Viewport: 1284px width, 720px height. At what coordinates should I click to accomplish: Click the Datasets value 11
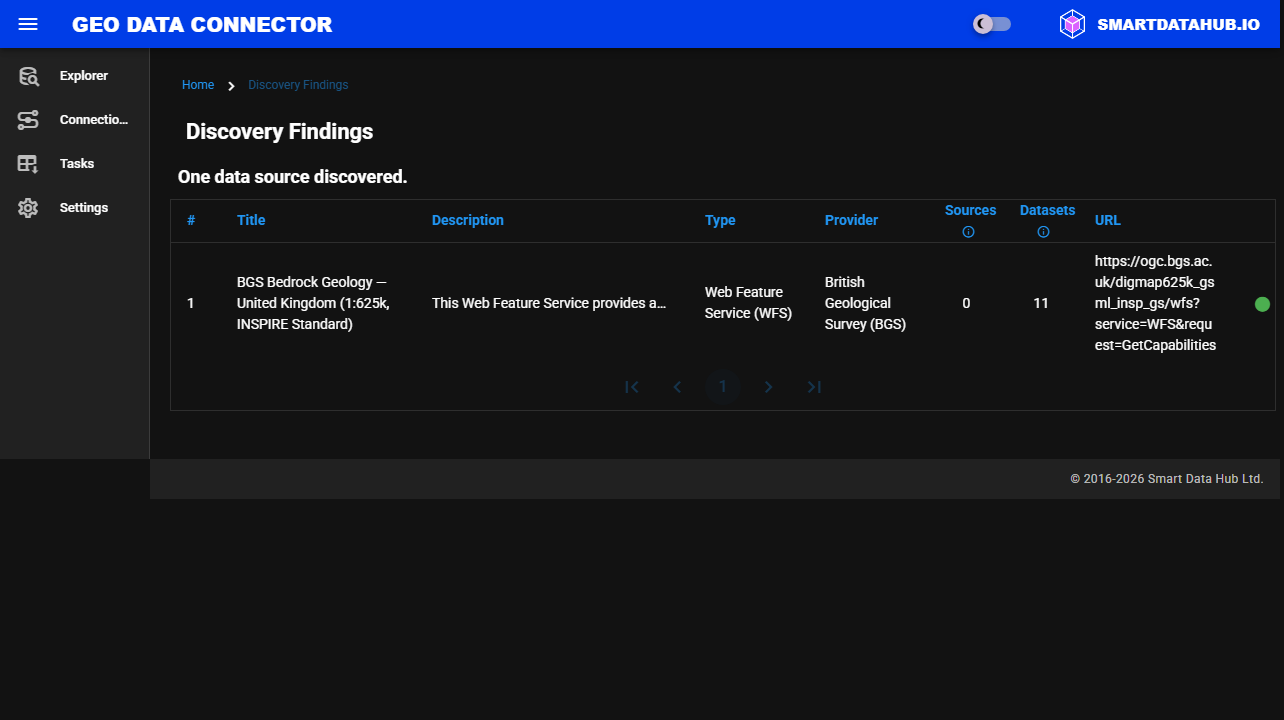tap(1041, 303)
